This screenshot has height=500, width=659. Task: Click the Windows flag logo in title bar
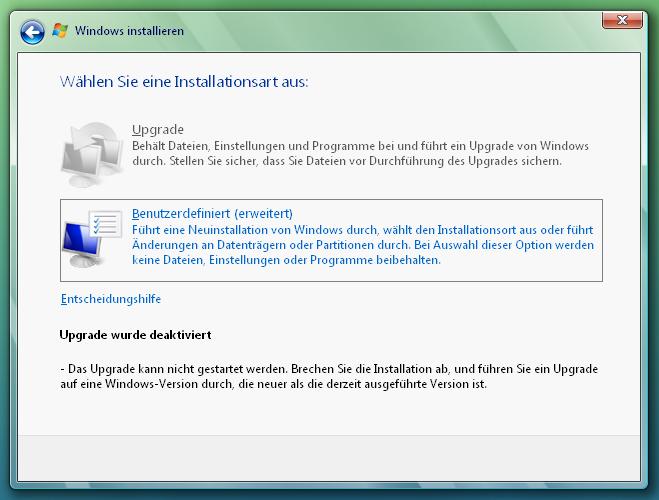[x=60, y=31]
